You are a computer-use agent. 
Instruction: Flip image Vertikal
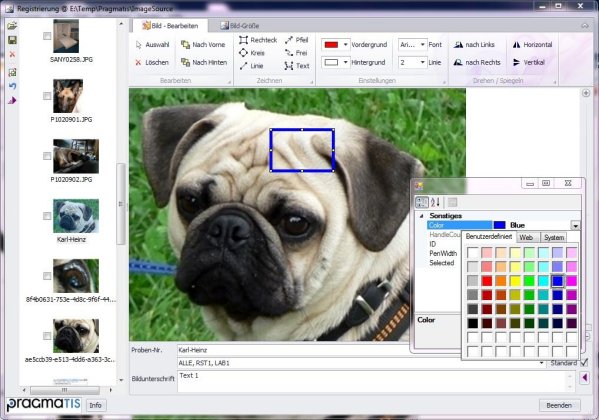coord(528,62)
